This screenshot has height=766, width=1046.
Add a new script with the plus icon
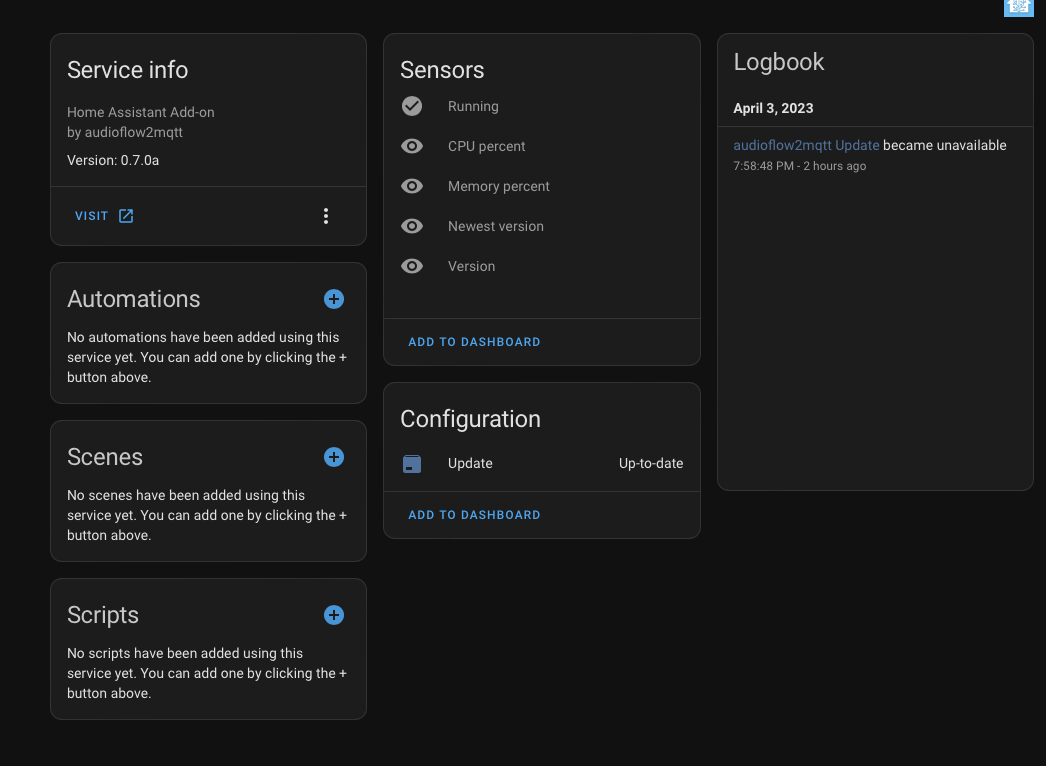[333, 614]
